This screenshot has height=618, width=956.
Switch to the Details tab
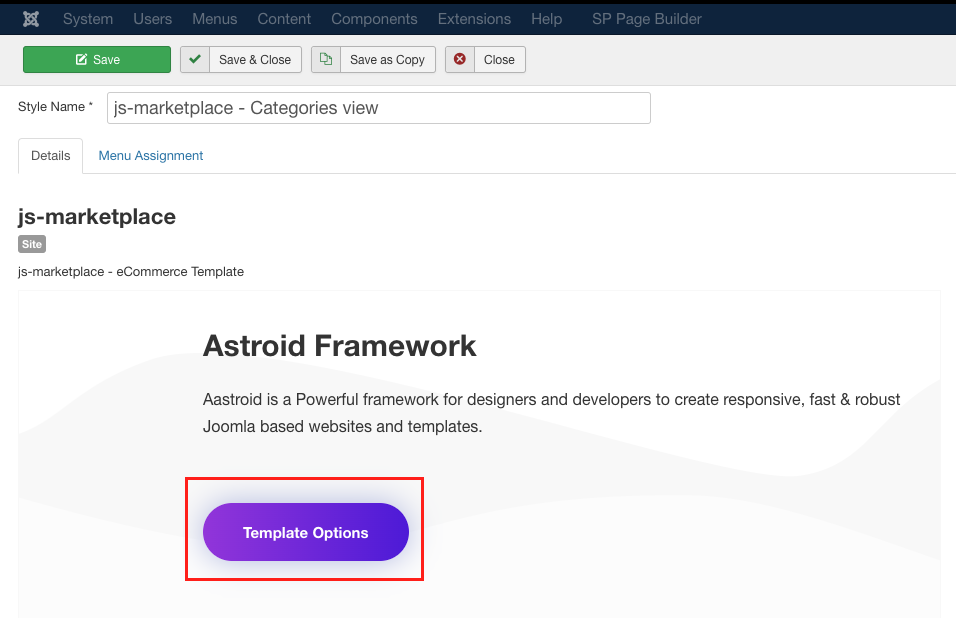(x=51, y=155)
